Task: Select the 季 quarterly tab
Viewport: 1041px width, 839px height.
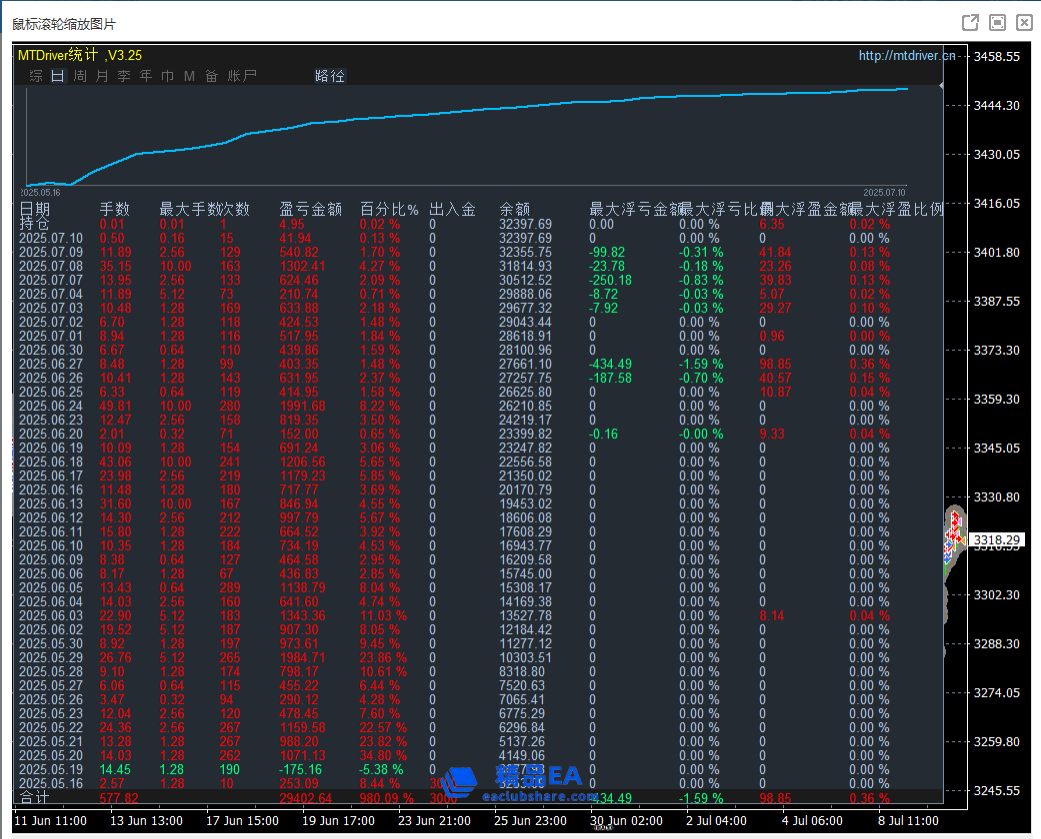Action: coord(124,75)
